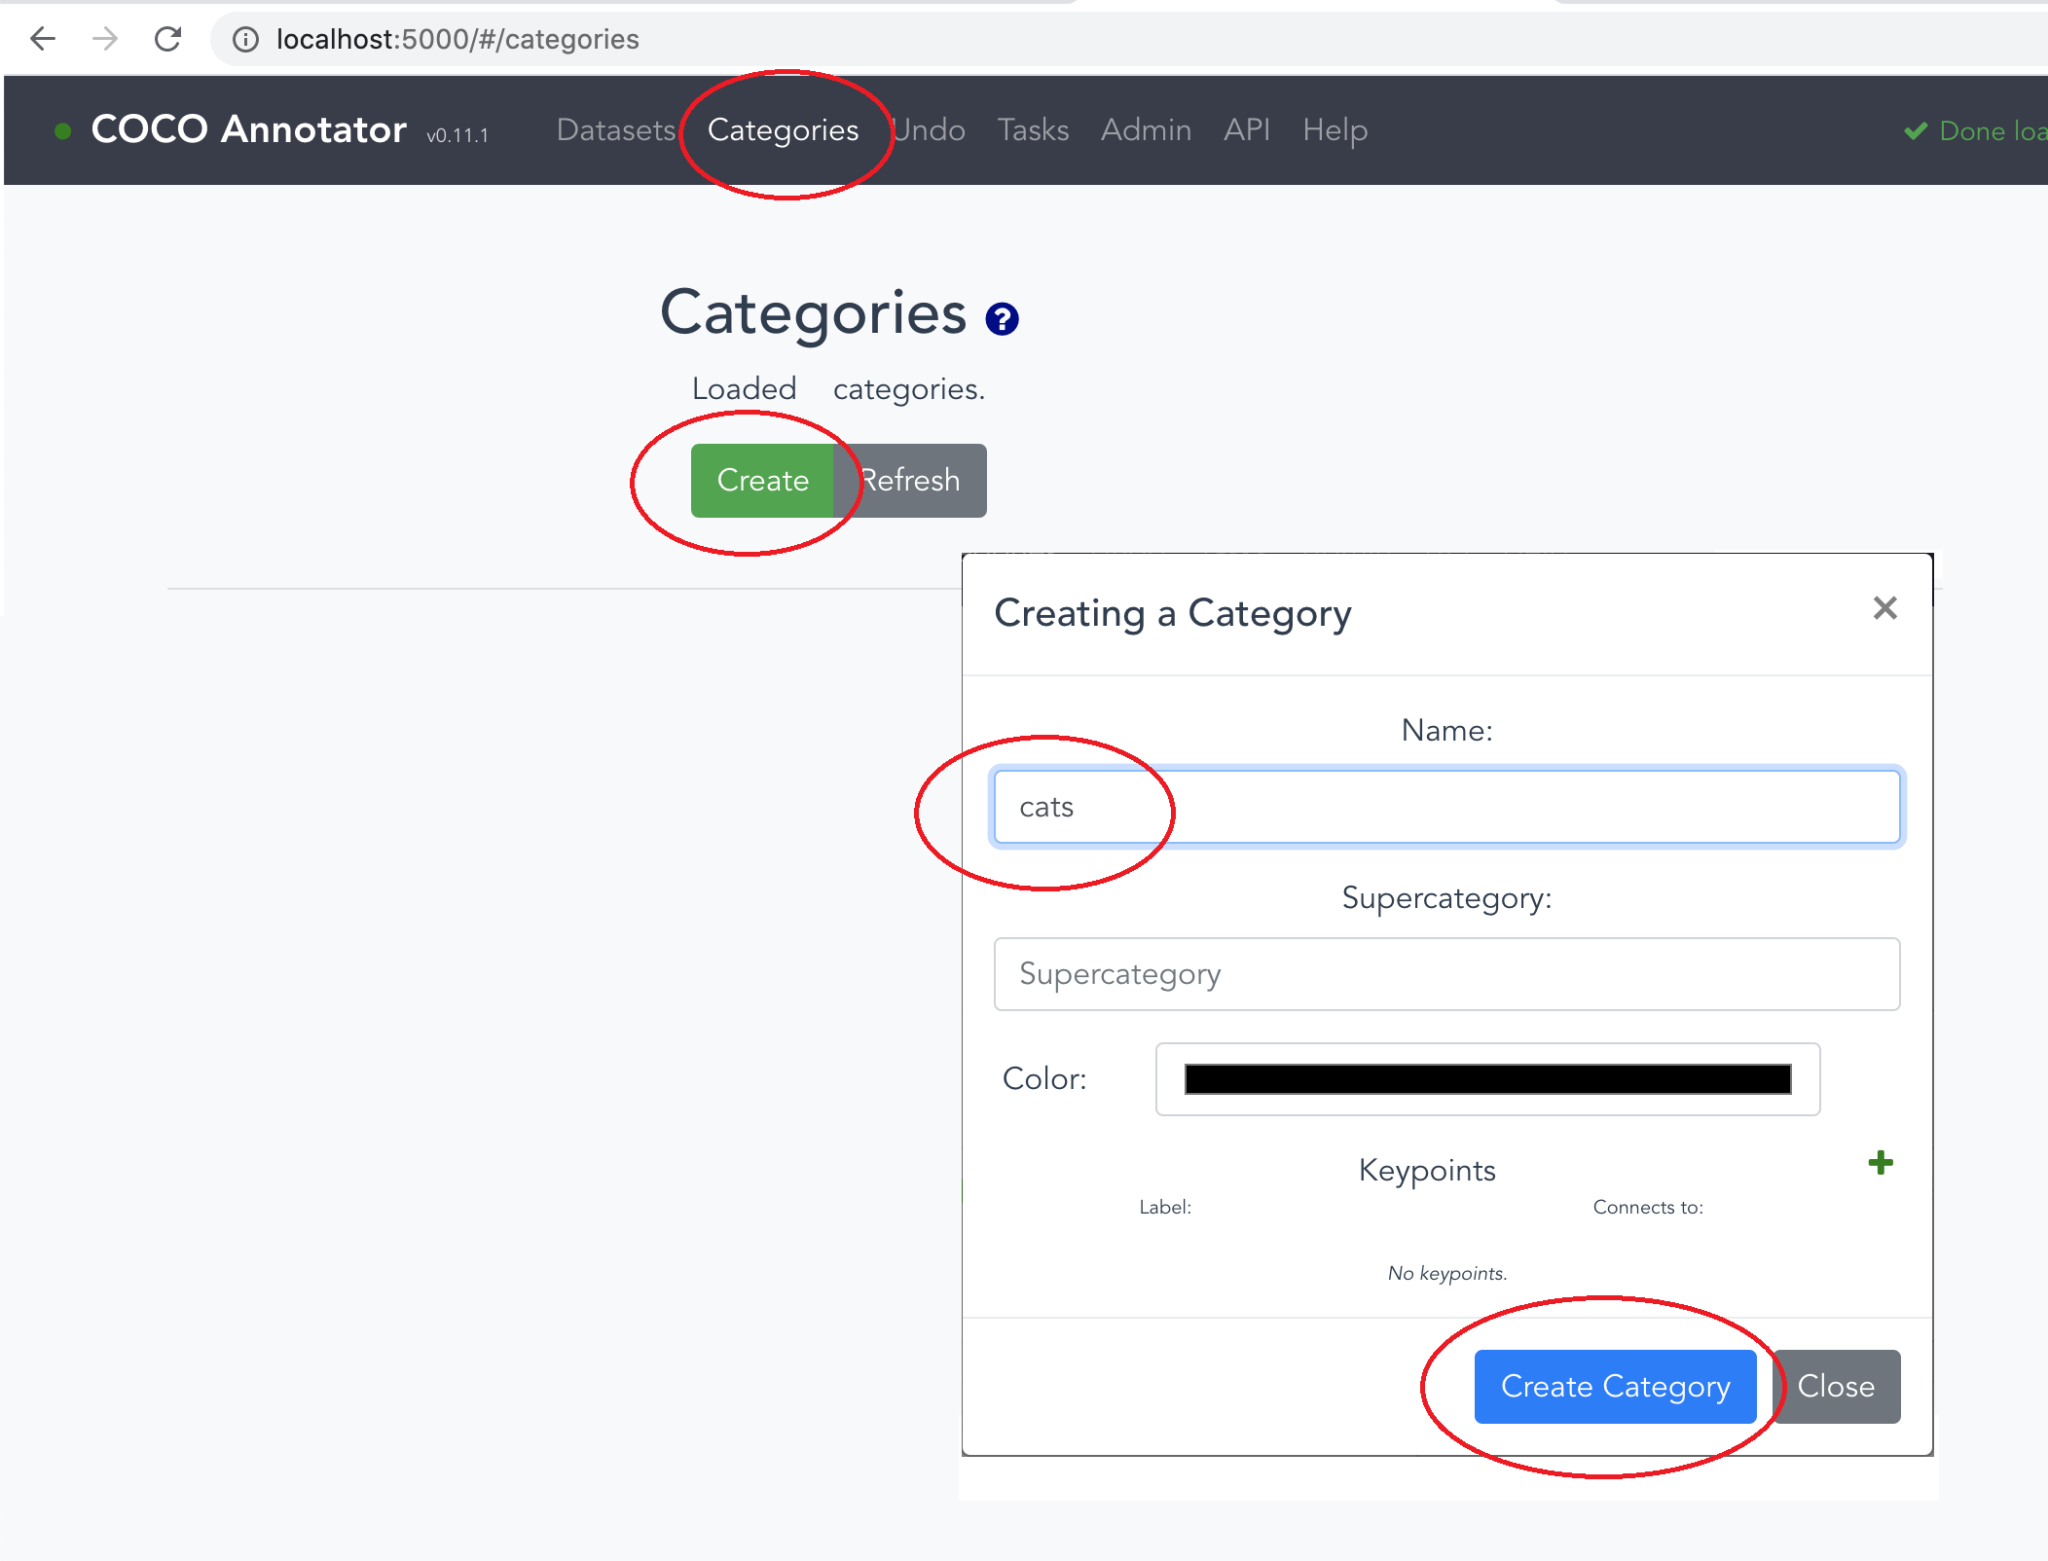Open the Categories help icon

tap(1003, 320)
